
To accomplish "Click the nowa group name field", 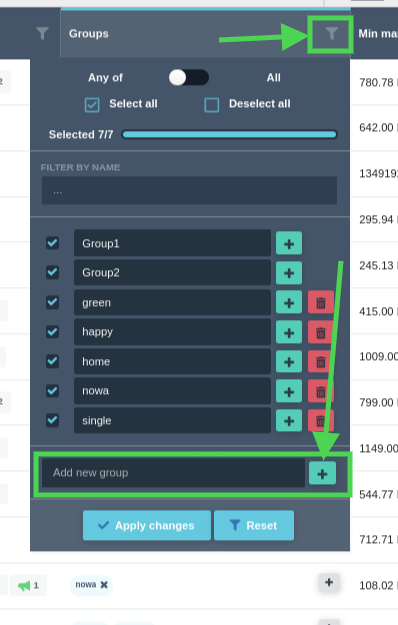I will coord(172,391).
